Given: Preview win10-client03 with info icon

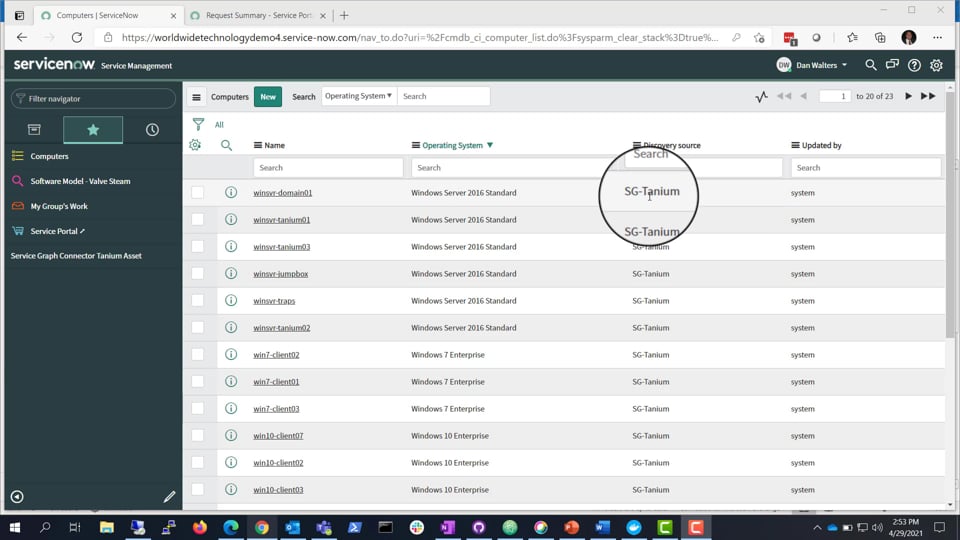Looking at the screenshot, I should (x=231, y=489).
